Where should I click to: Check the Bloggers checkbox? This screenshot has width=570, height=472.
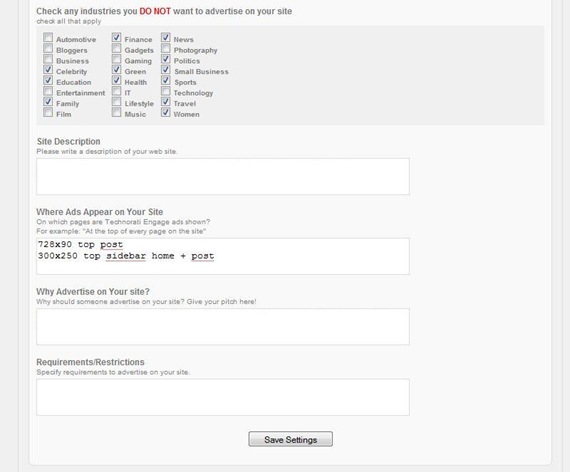(48, 48)
